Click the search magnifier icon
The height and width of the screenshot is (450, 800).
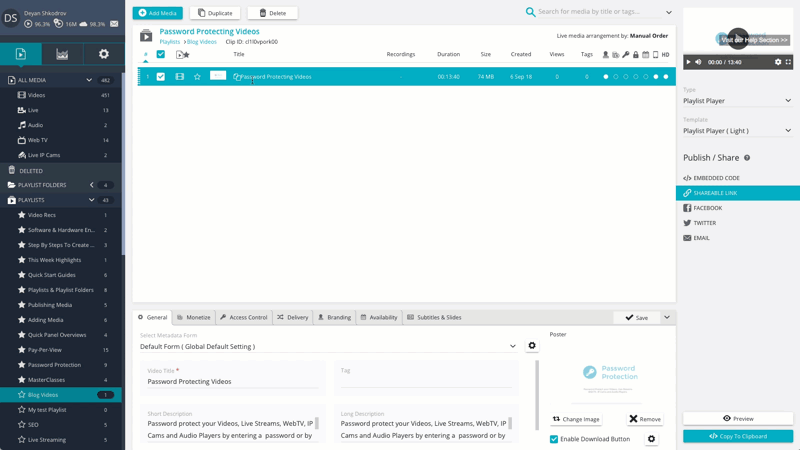pos(531,12)
